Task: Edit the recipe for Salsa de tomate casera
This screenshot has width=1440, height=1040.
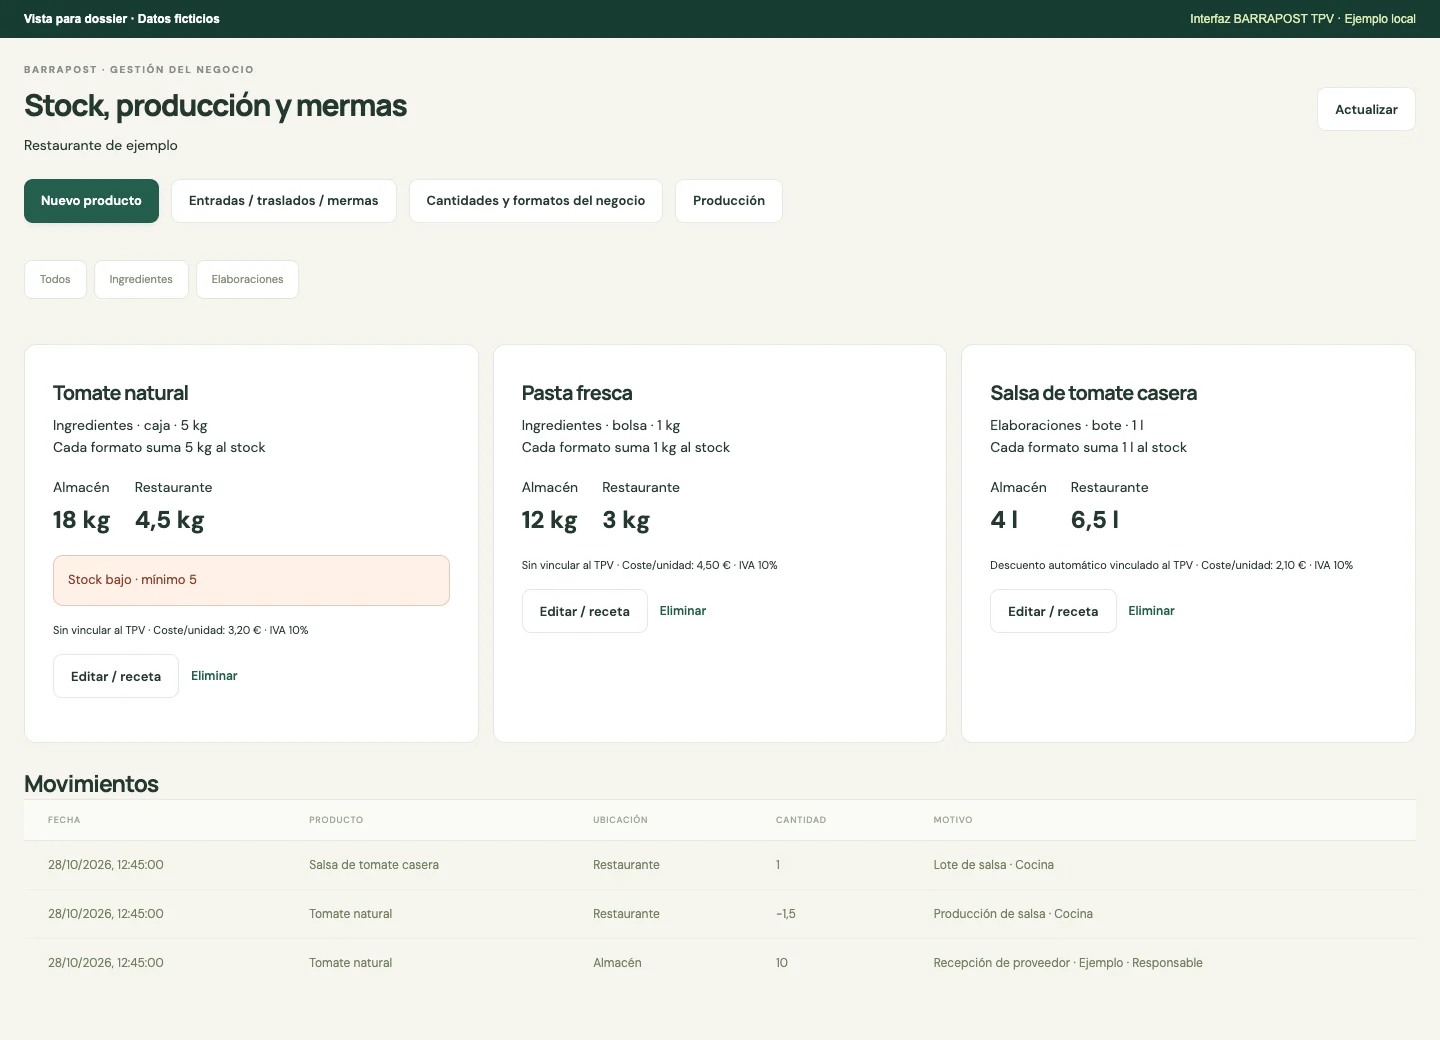Action: point(1053,611)
